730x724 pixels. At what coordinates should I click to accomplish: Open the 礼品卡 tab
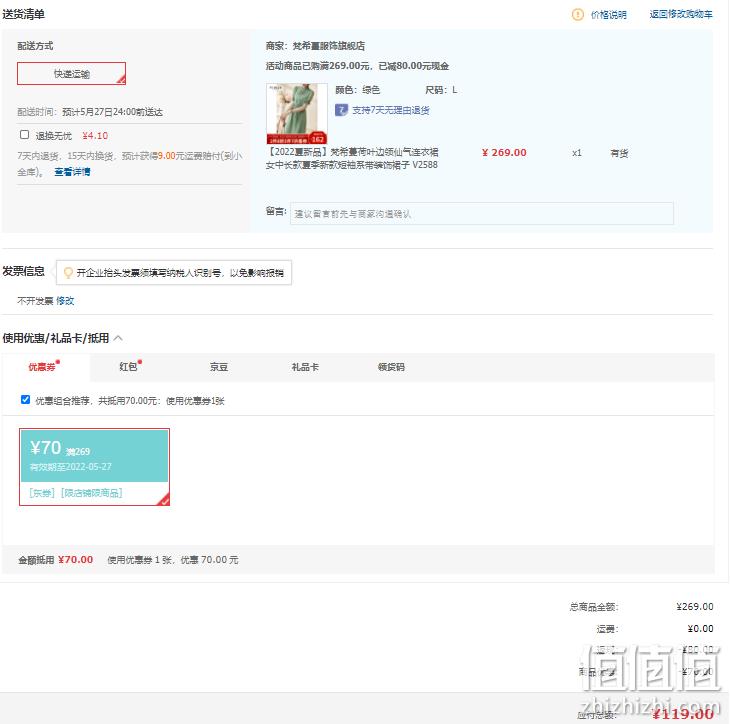[x=305, y=367]
